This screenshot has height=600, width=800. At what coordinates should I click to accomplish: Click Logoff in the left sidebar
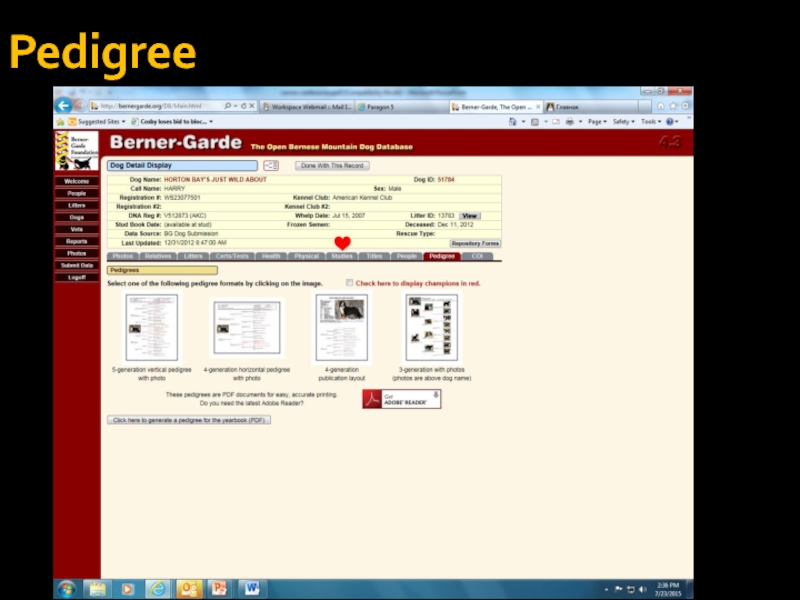[x=77, y=278]
